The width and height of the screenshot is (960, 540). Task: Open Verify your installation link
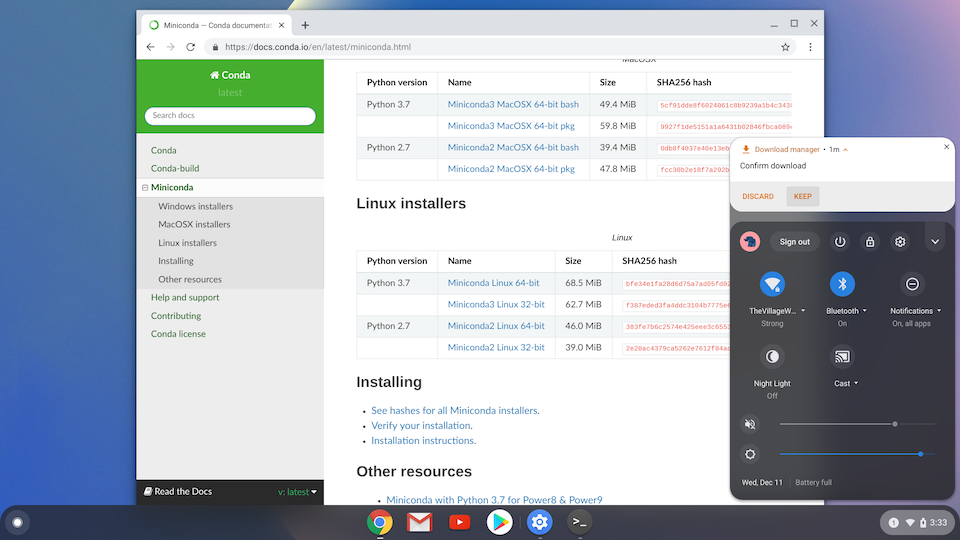click(x=421, y=426)
